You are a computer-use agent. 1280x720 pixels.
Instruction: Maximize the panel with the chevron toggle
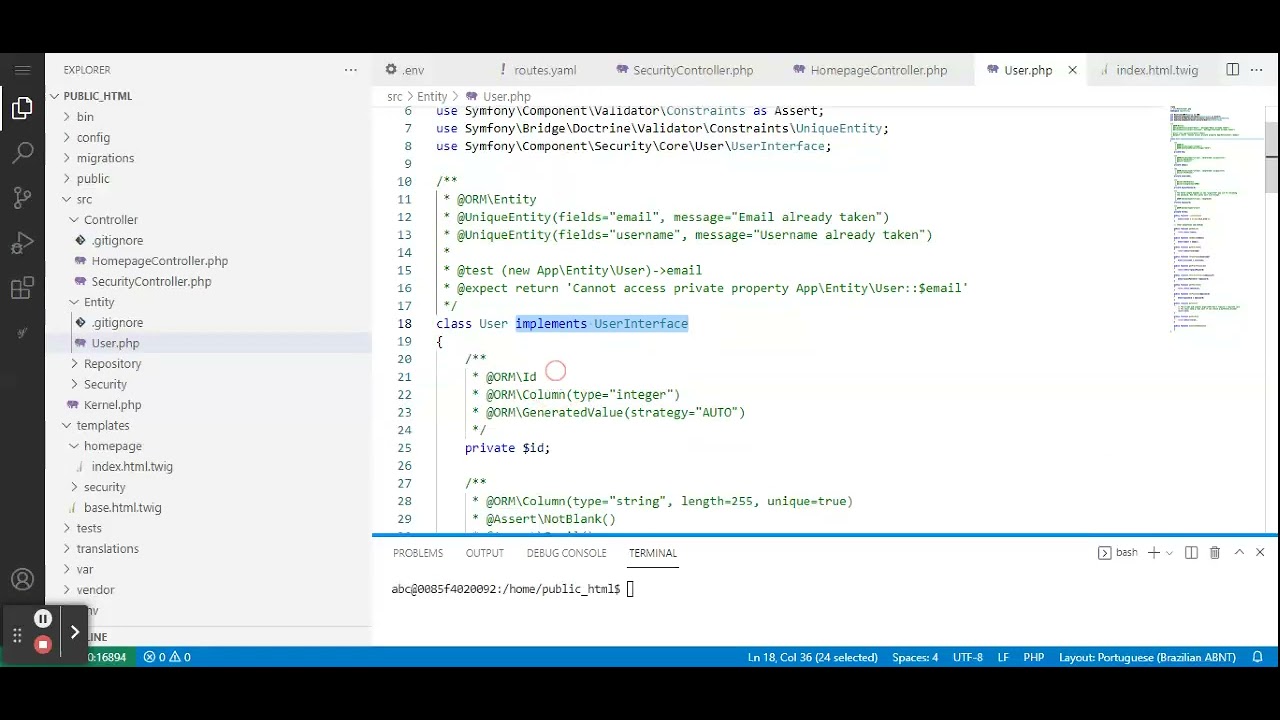pos(1239,552)
